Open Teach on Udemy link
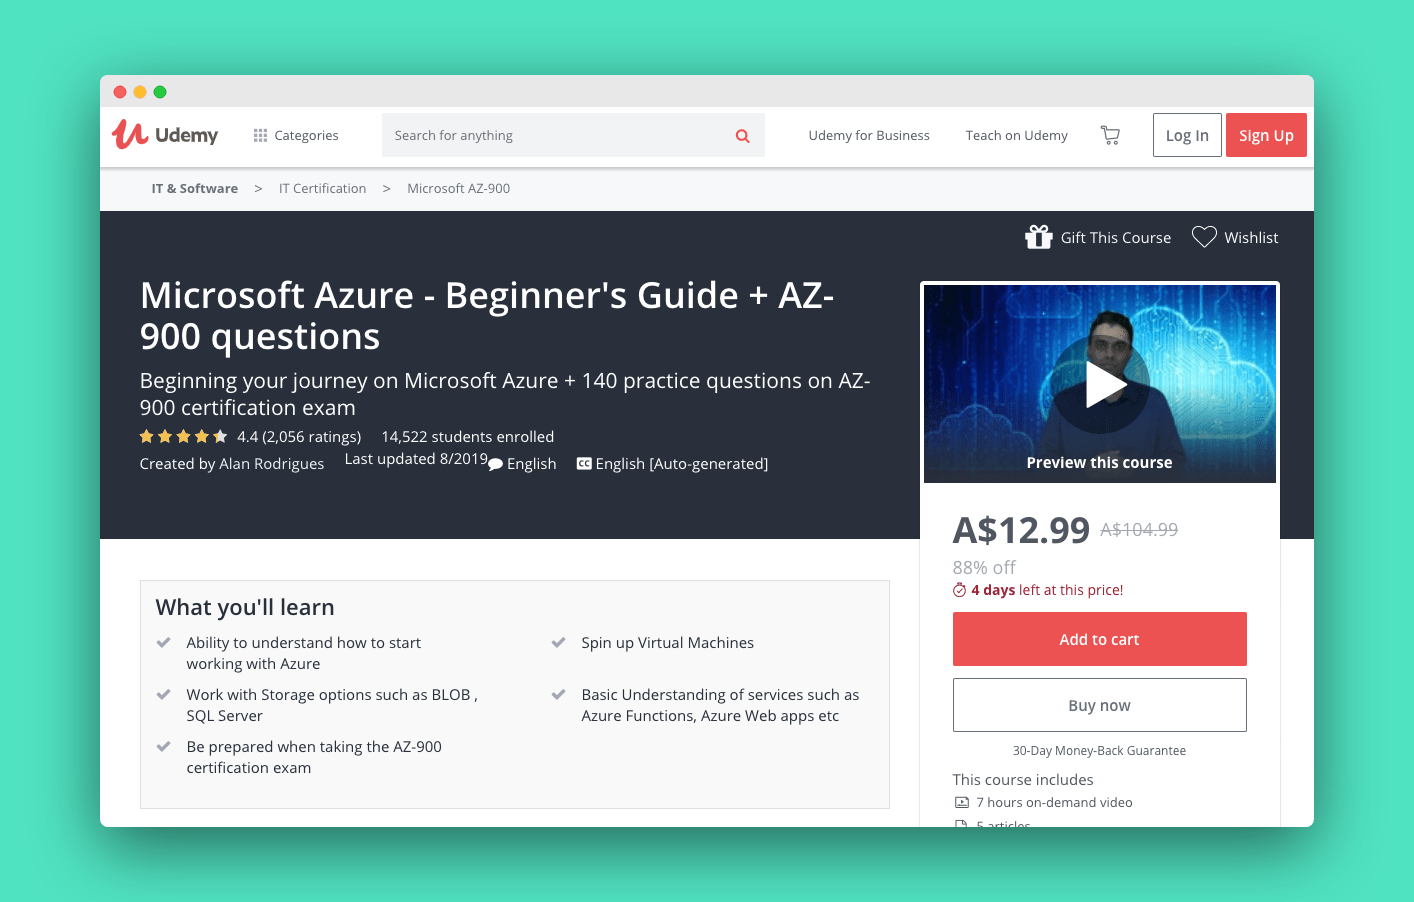The height and width of the screenshot is (902, 1414). pyautogui.click(x=1017, y=135)
